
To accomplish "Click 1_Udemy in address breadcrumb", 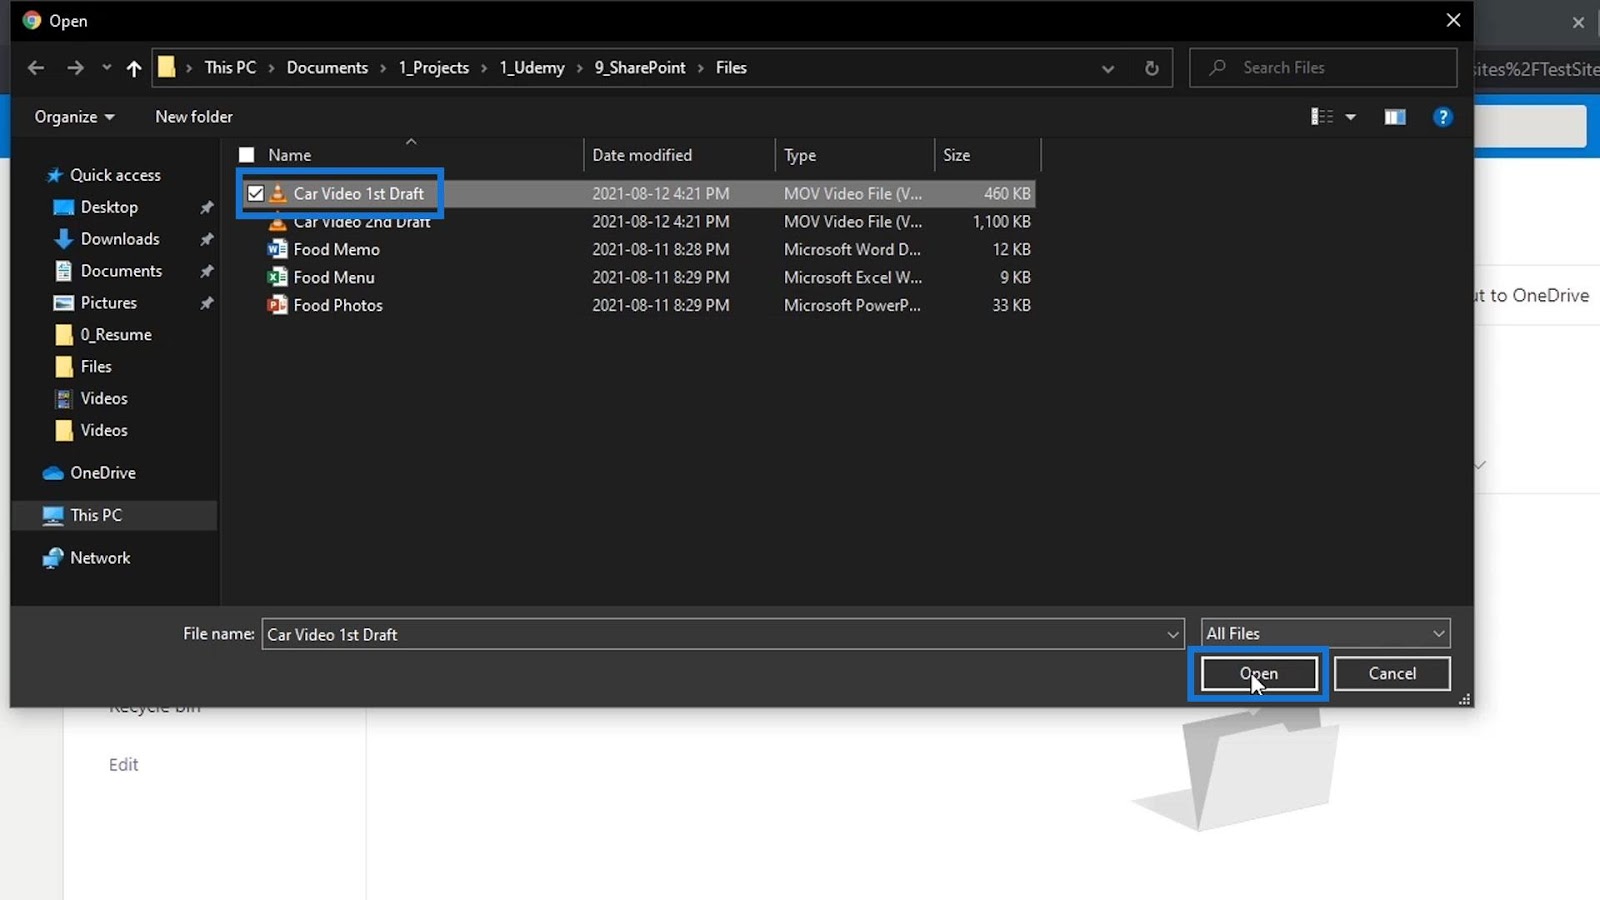I will (x=532, y=68).
